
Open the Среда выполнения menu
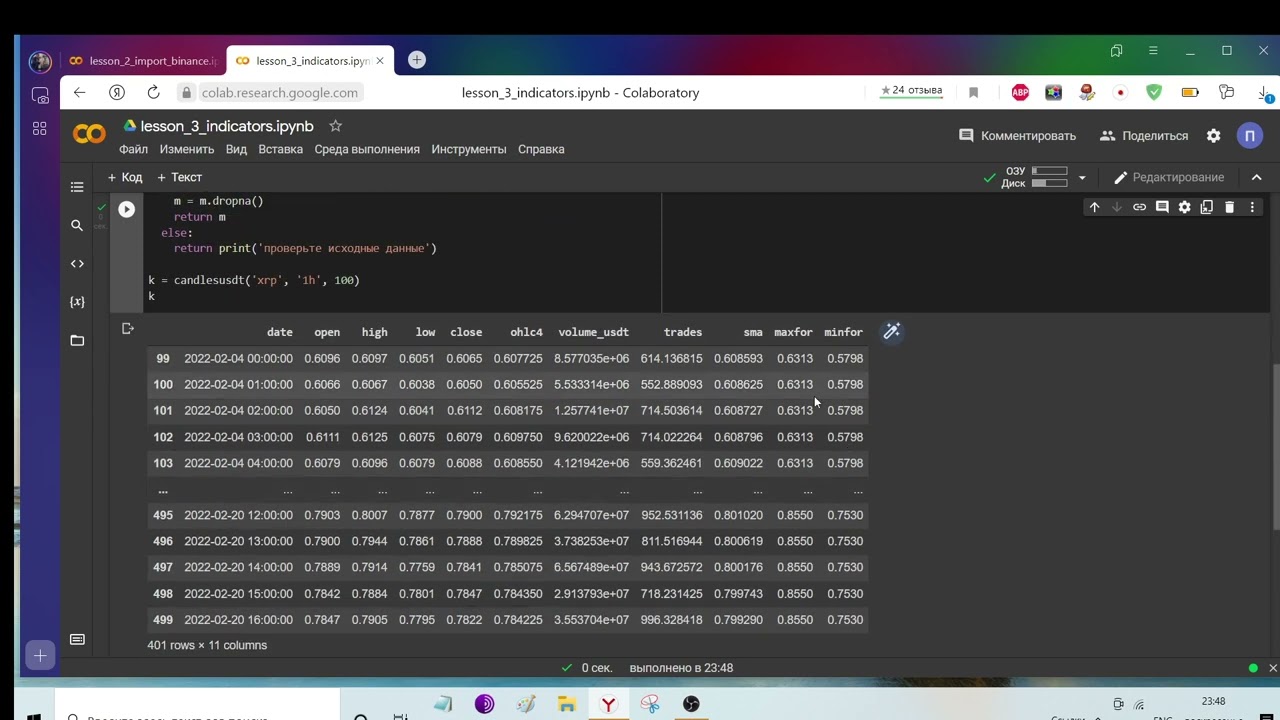(x=367, y=149)
